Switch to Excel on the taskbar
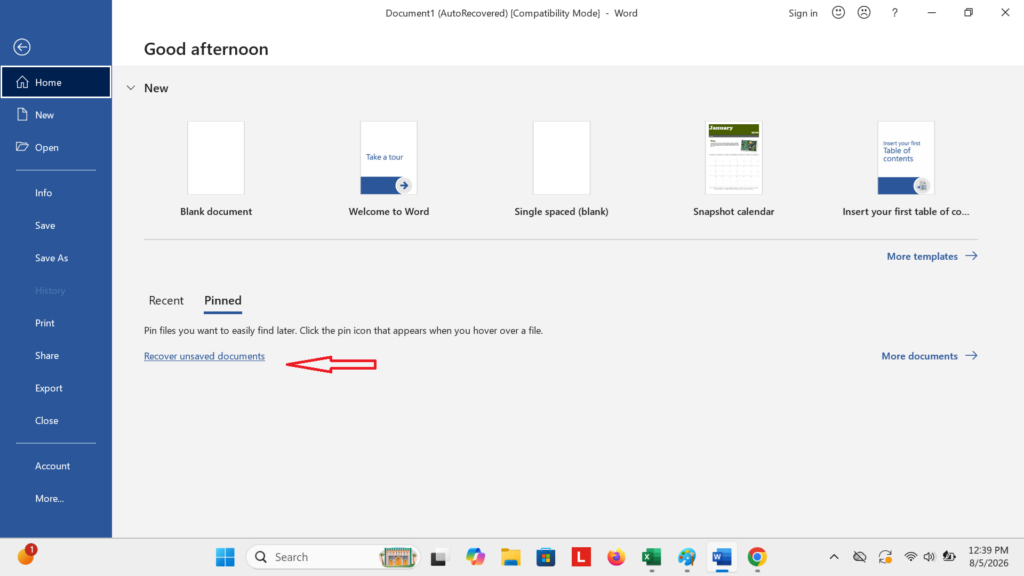Image resolution: width=1024 pixels, height=576 pixels. 651,557
